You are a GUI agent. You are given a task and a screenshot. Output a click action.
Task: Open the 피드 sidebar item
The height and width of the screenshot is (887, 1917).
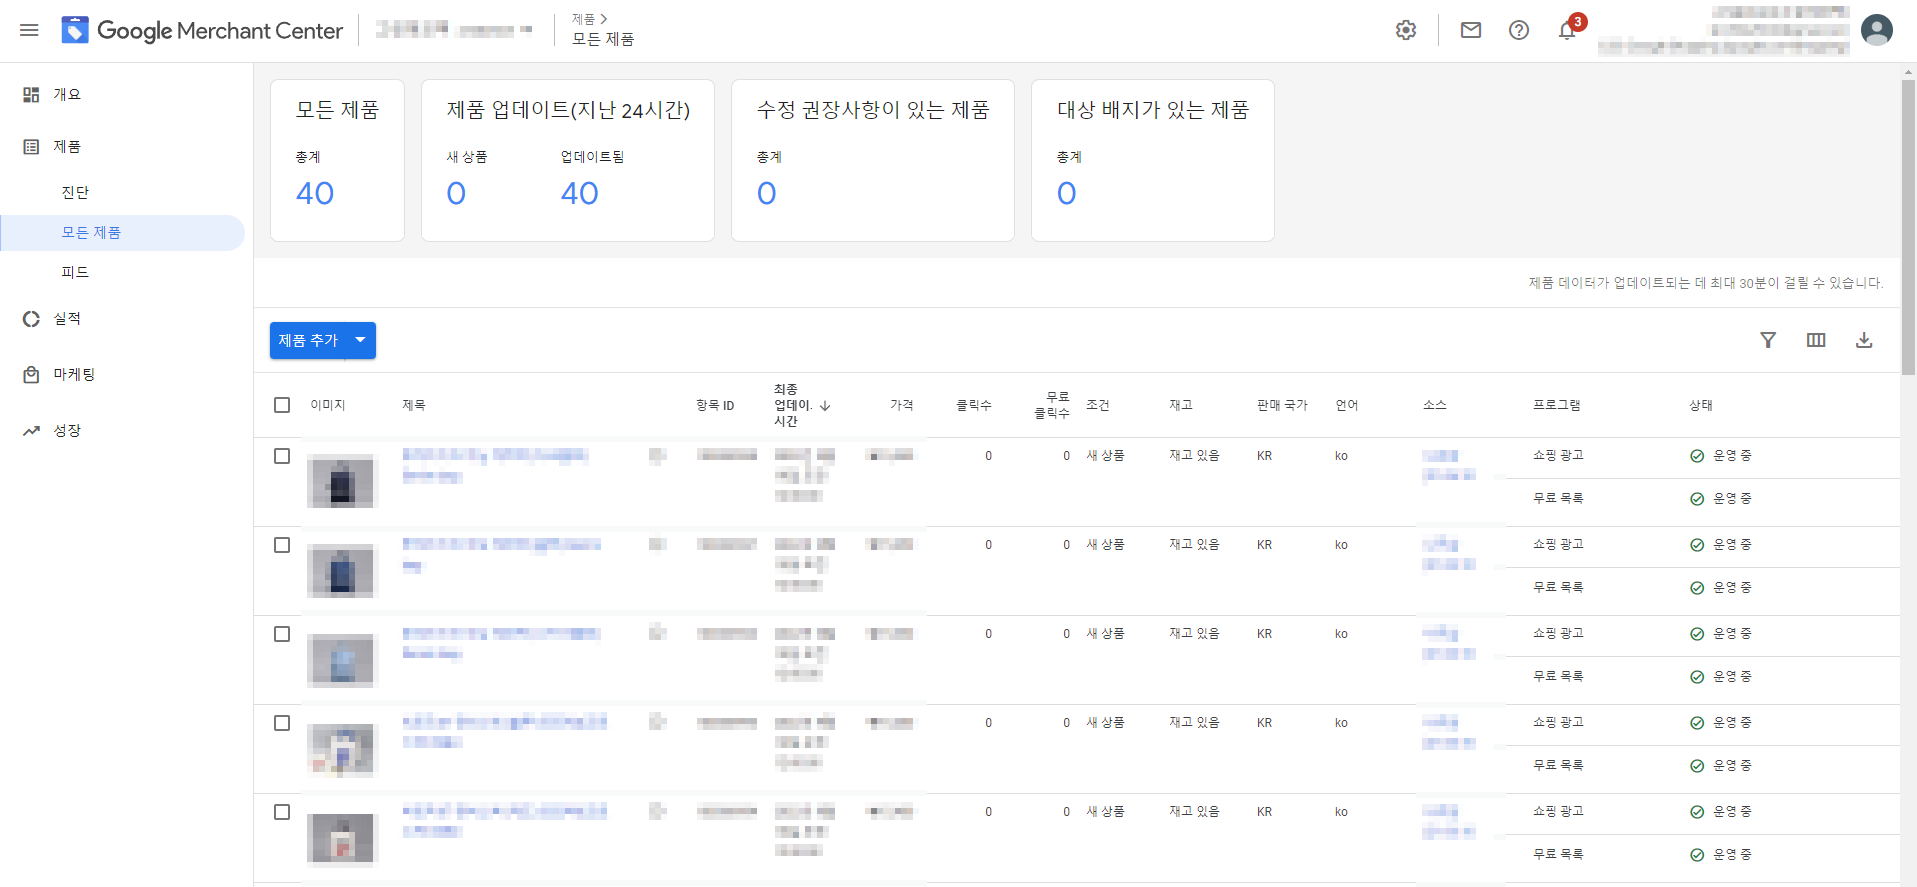75,272
